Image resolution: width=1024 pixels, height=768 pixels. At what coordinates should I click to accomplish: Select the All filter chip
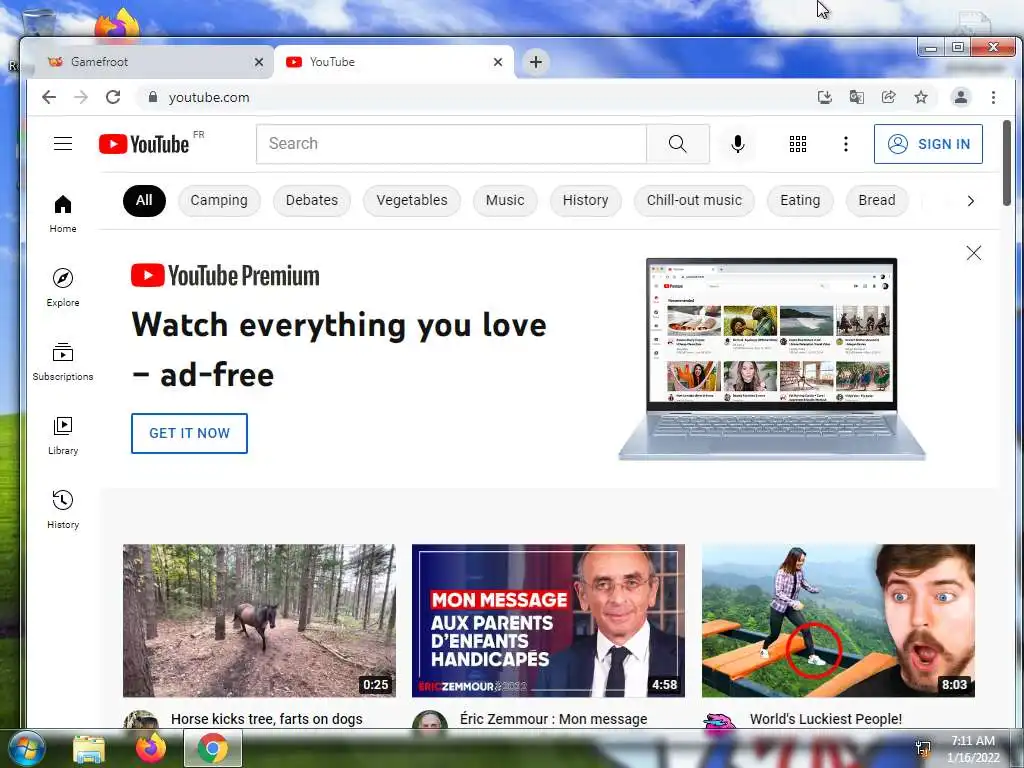[144, 200]
